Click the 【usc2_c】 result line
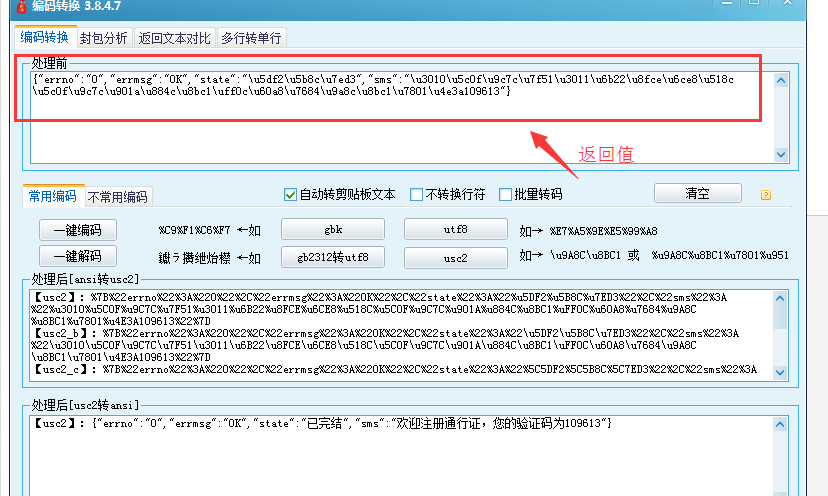The image size is (828, 496). (395, 369)
